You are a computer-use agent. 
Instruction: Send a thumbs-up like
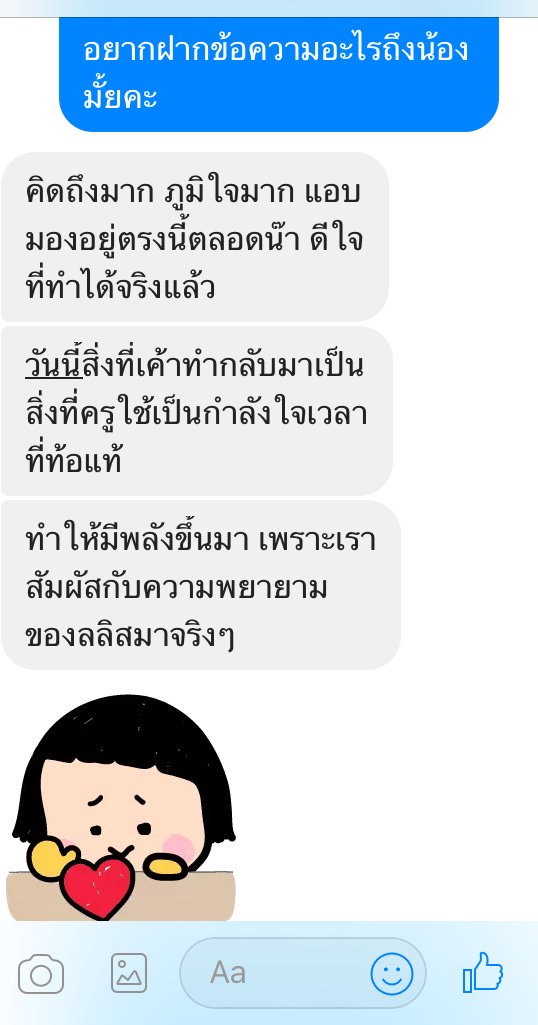pos(483,972)
